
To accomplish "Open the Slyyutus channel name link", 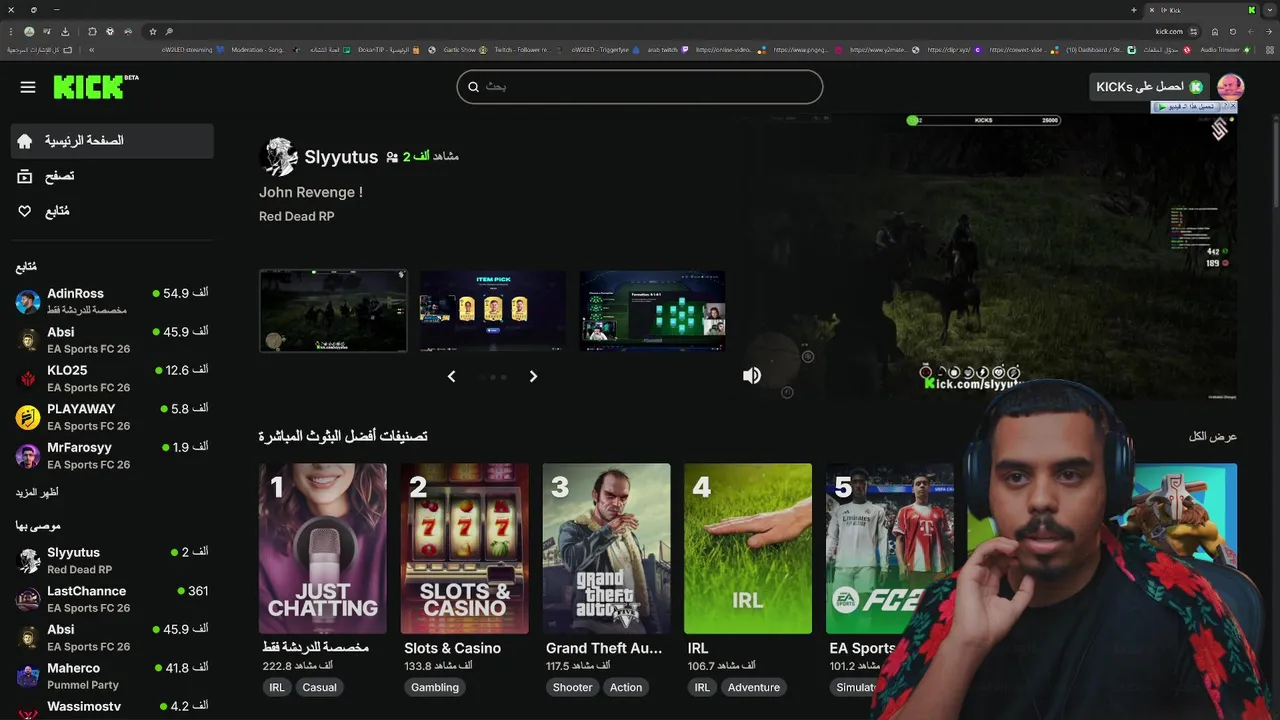I will click(341, 157).
